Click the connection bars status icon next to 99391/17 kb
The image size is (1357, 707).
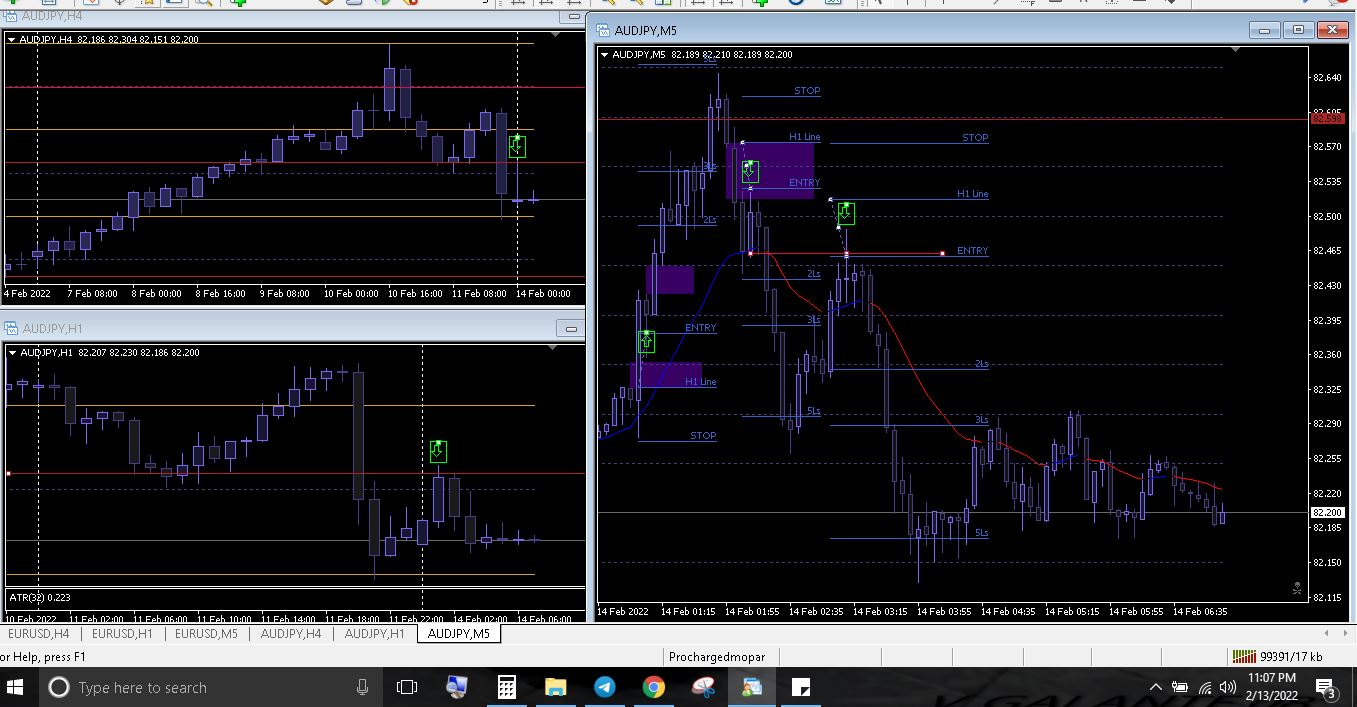[1244, 657]
